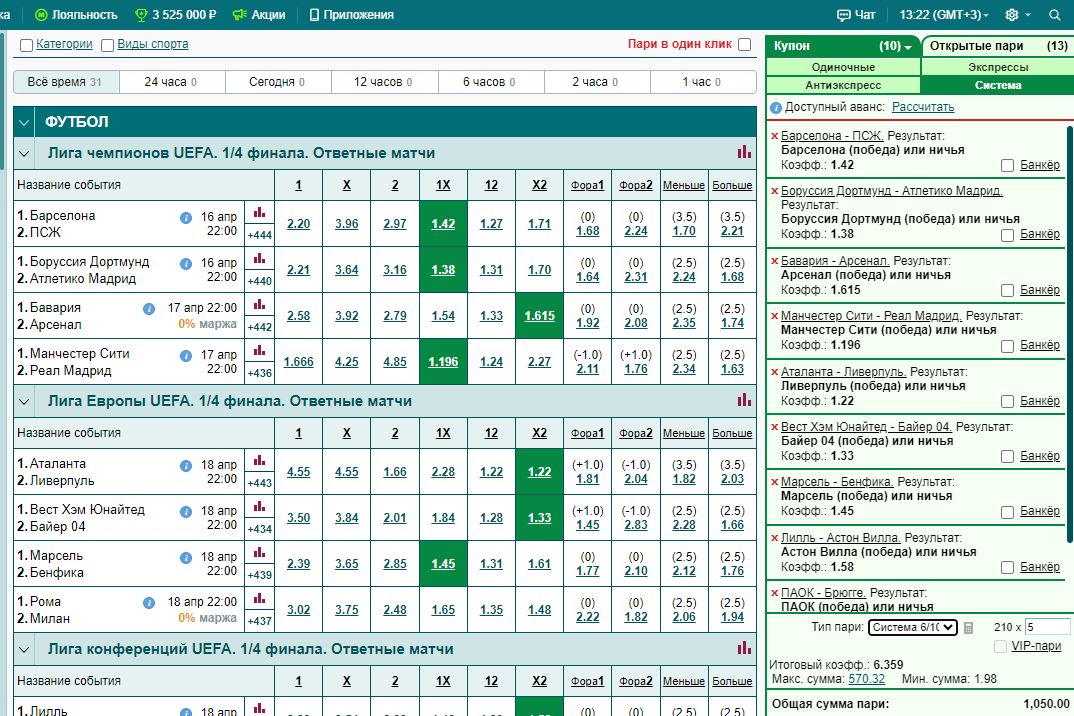The height and width of the screenshot is (716, 1074).
Task: Open Приложения in top bar
Action: [352, 14]
